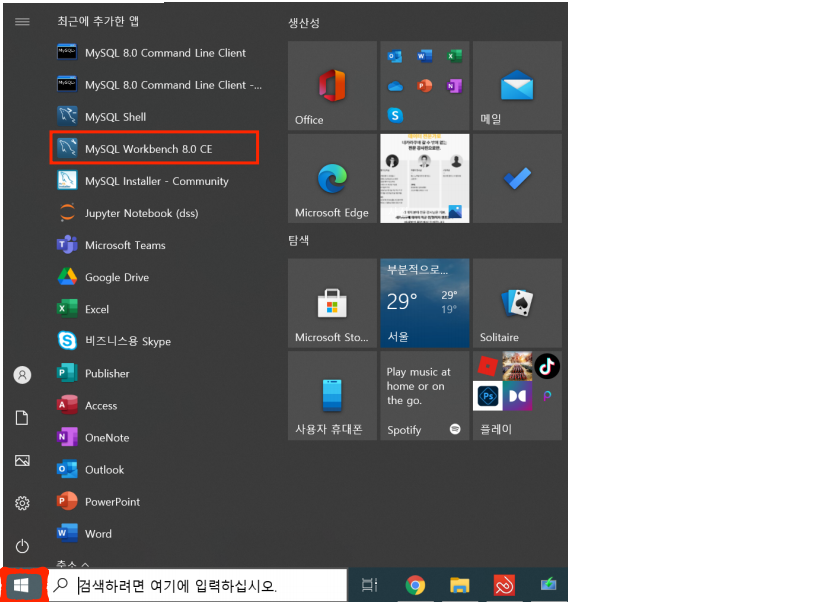Expand the Start menu hamburger navigation

point(22,21)
